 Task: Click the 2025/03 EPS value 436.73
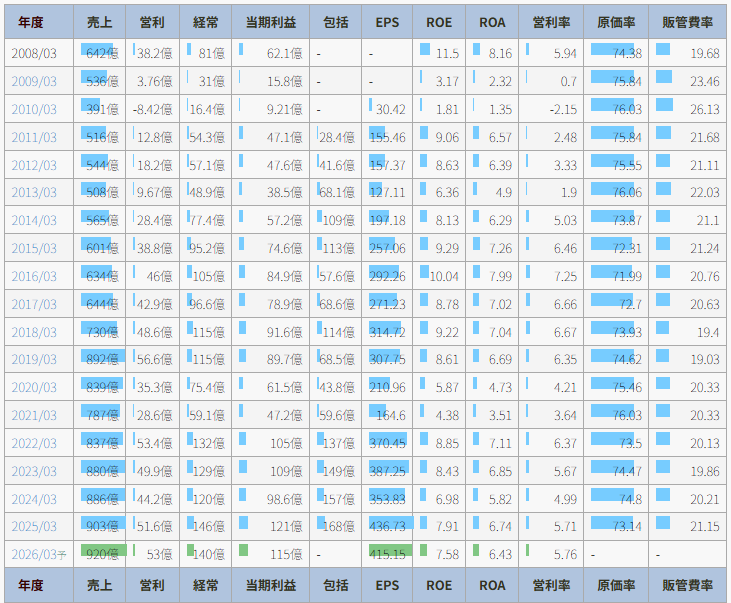pyautogui.click(x=388, y=526)
